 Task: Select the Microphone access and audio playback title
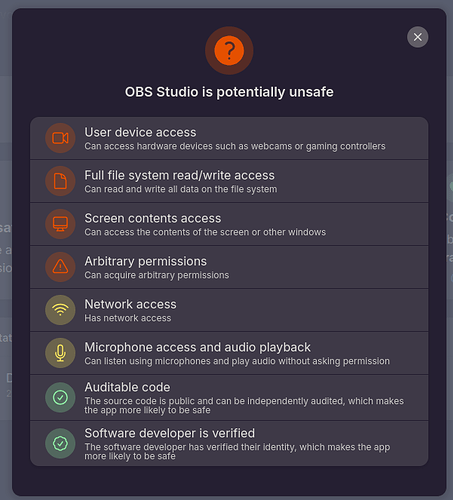coord(197,347)
